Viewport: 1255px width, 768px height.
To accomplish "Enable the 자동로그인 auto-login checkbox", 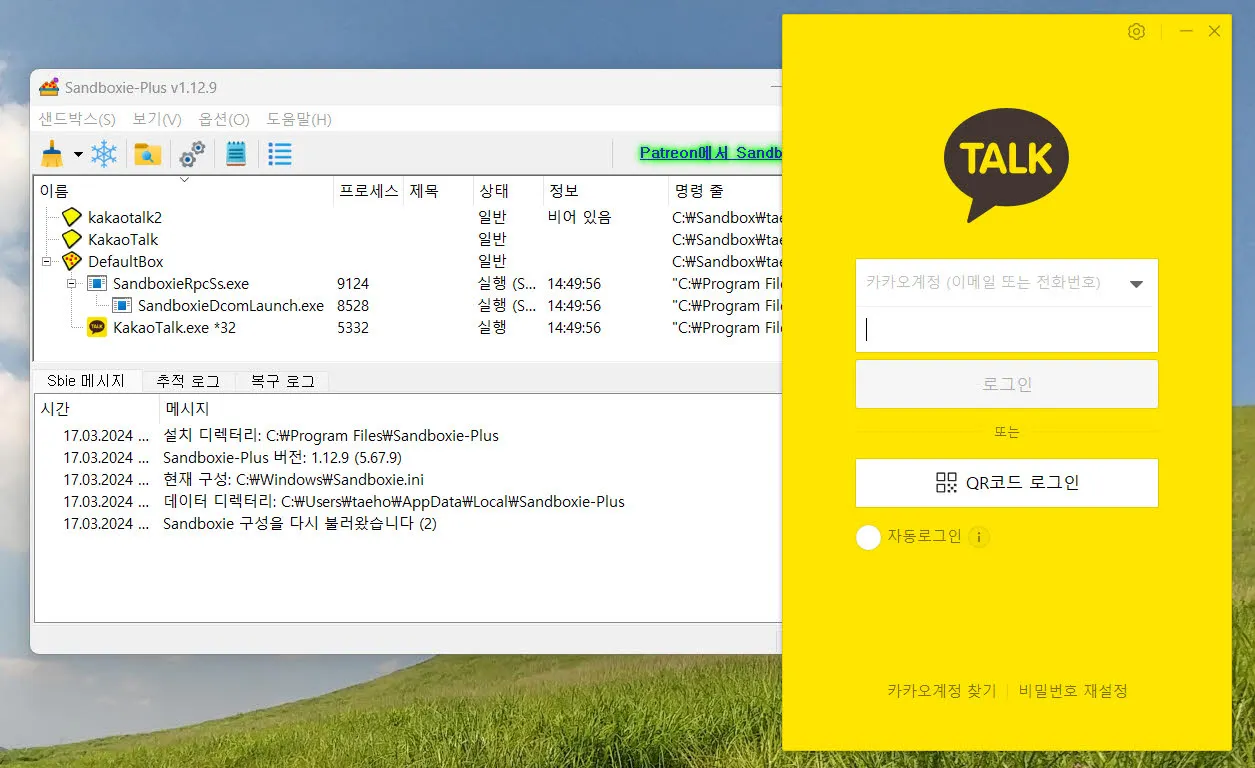I will coord(868,537).
